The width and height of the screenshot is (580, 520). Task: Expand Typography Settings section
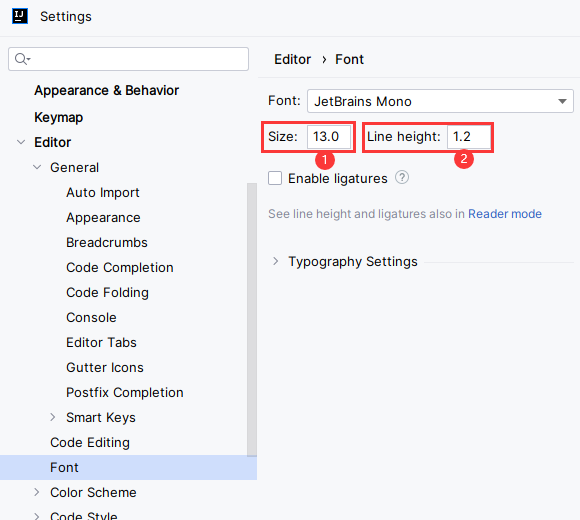[x=276, y=261]
